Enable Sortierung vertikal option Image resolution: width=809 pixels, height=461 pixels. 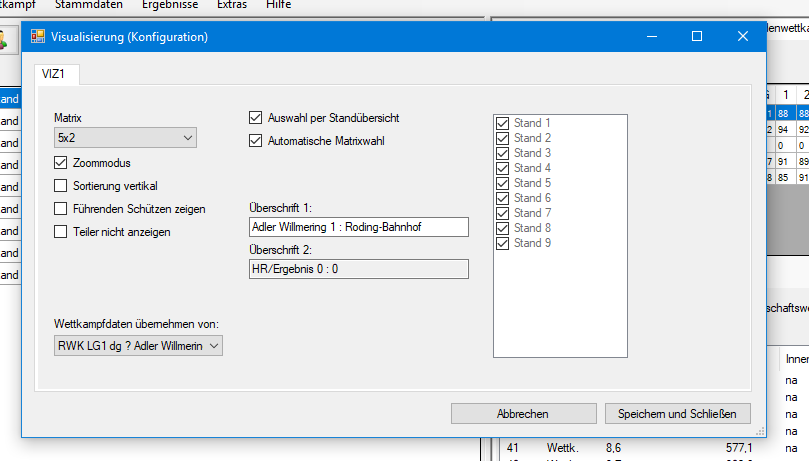(x=61, y=186)
